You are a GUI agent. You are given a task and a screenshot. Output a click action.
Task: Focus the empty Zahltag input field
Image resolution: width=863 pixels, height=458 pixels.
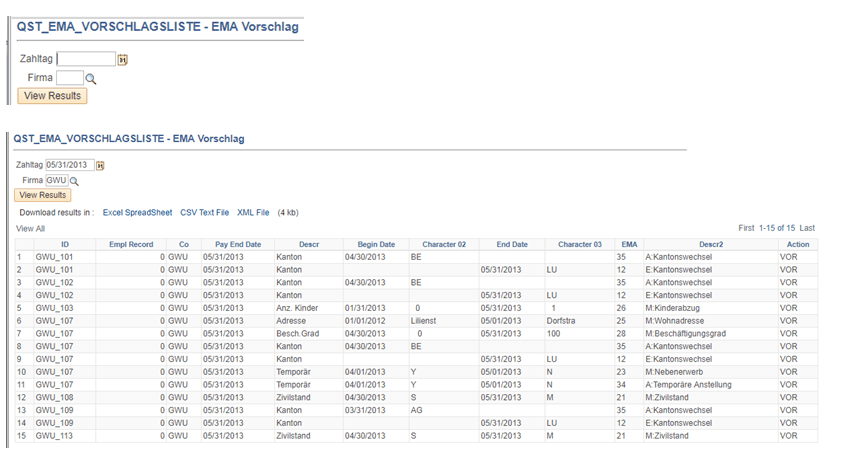(x=86, y=59)
